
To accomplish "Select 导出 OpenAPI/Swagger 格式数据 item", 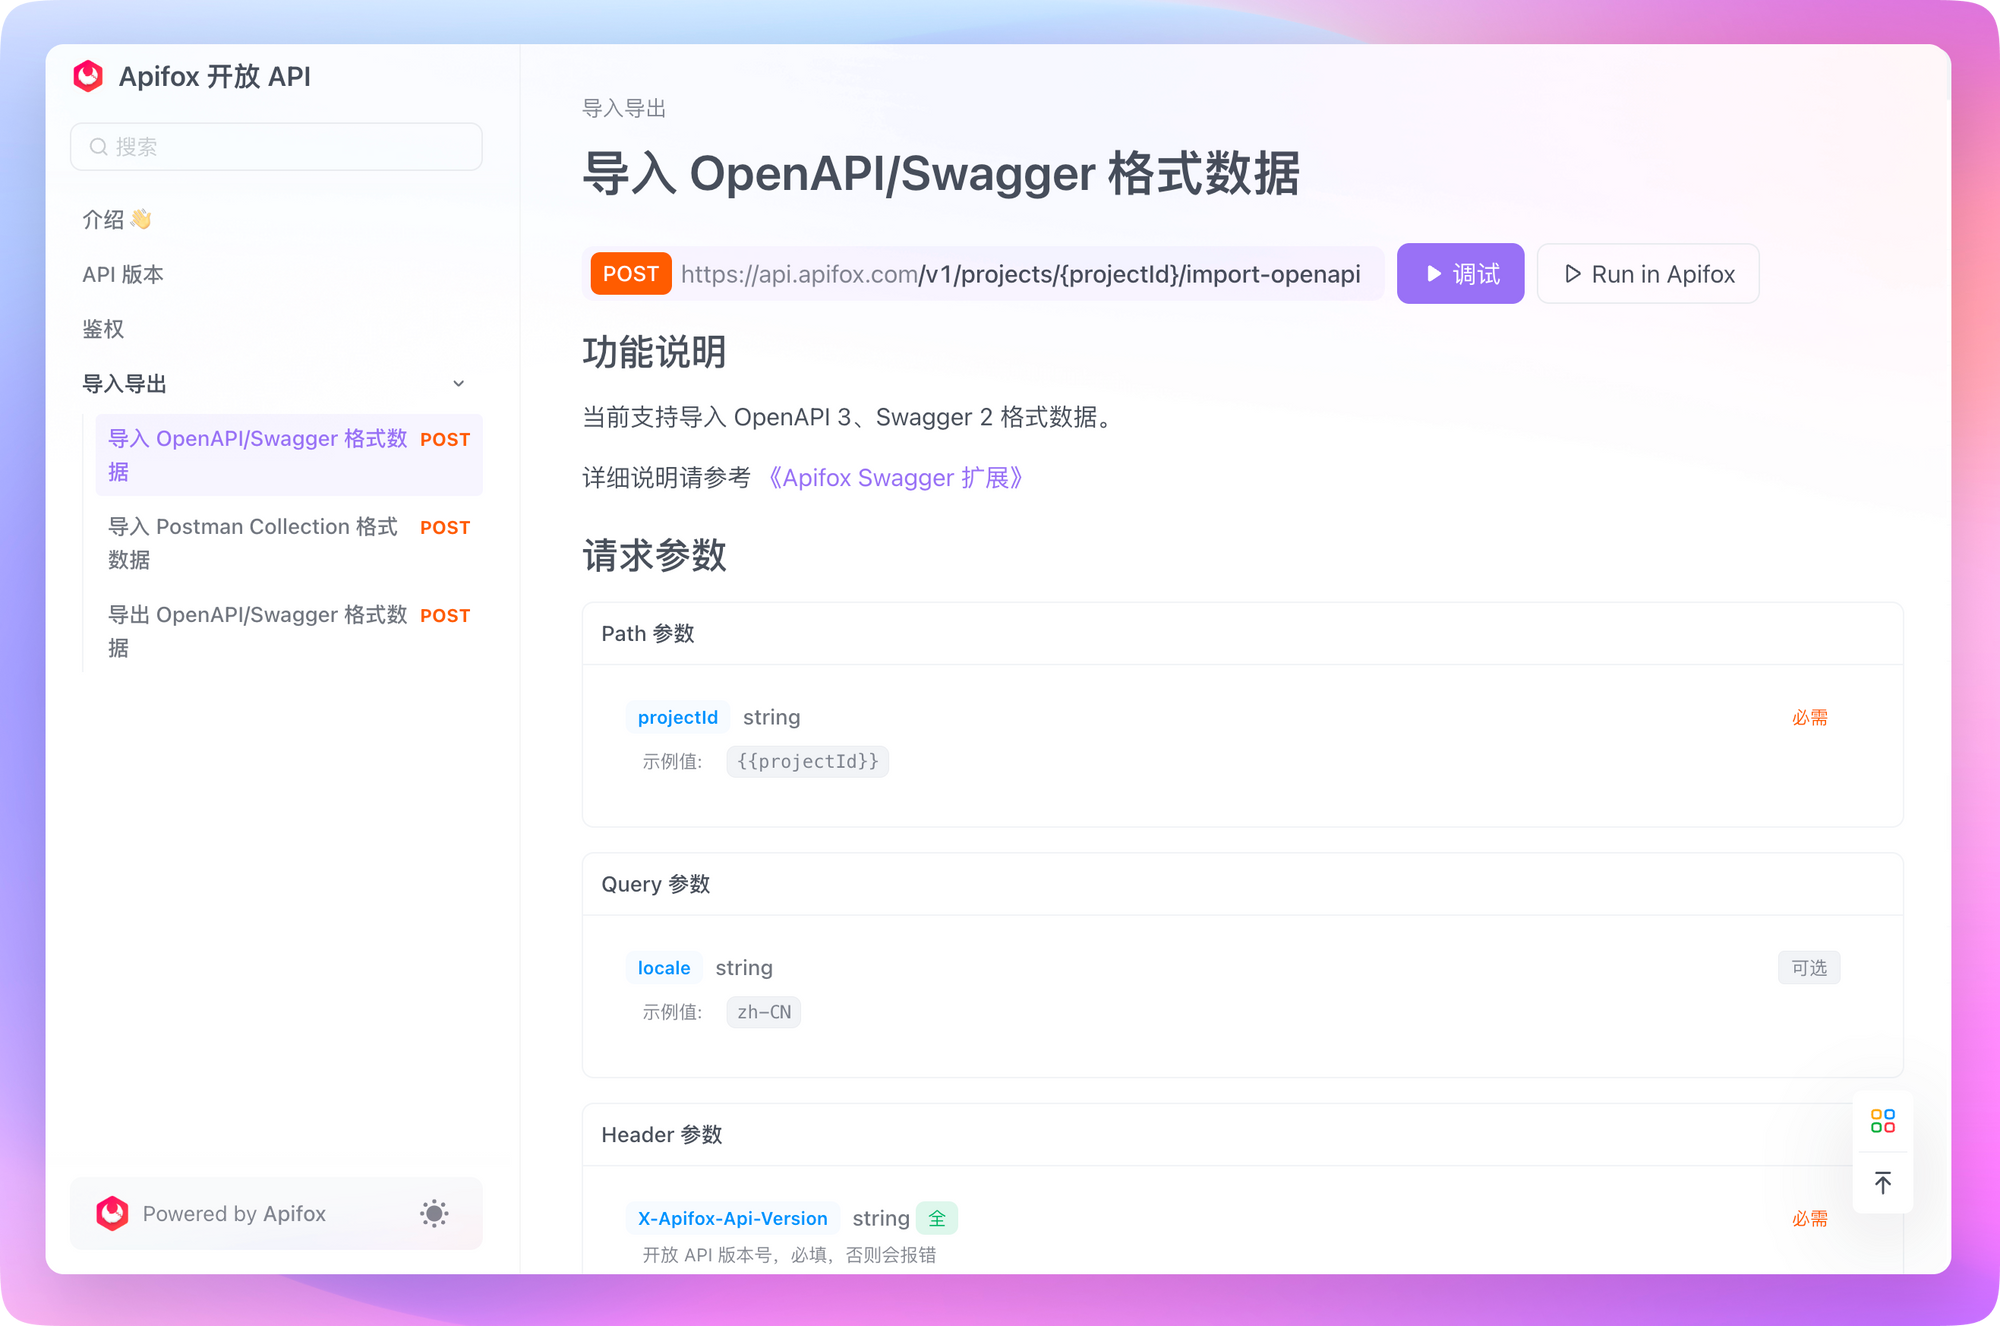I will click(289, 631).
